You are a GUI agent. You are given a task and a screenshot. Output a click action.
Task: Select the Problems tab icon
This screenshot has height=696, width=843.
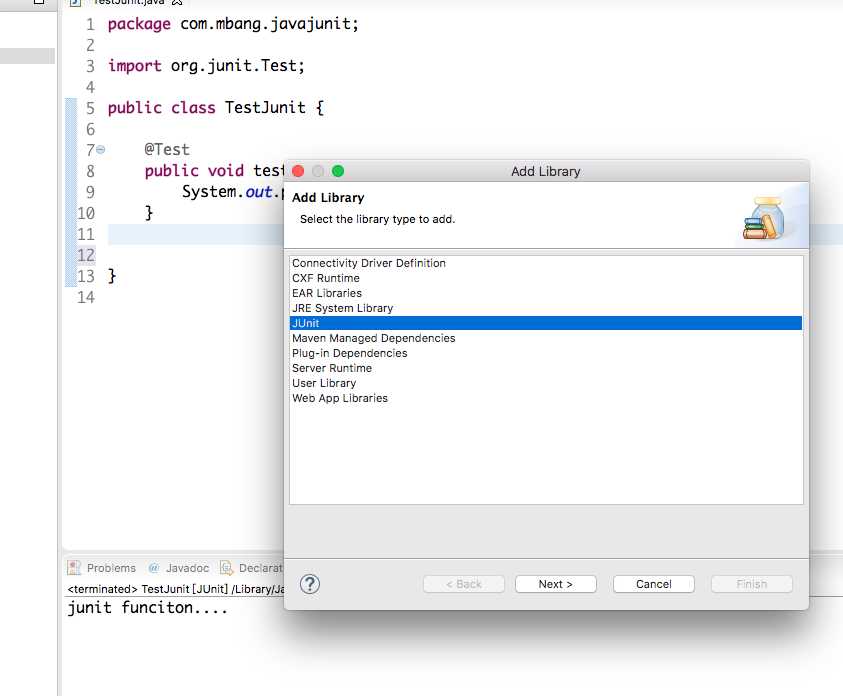click(74, 568)
